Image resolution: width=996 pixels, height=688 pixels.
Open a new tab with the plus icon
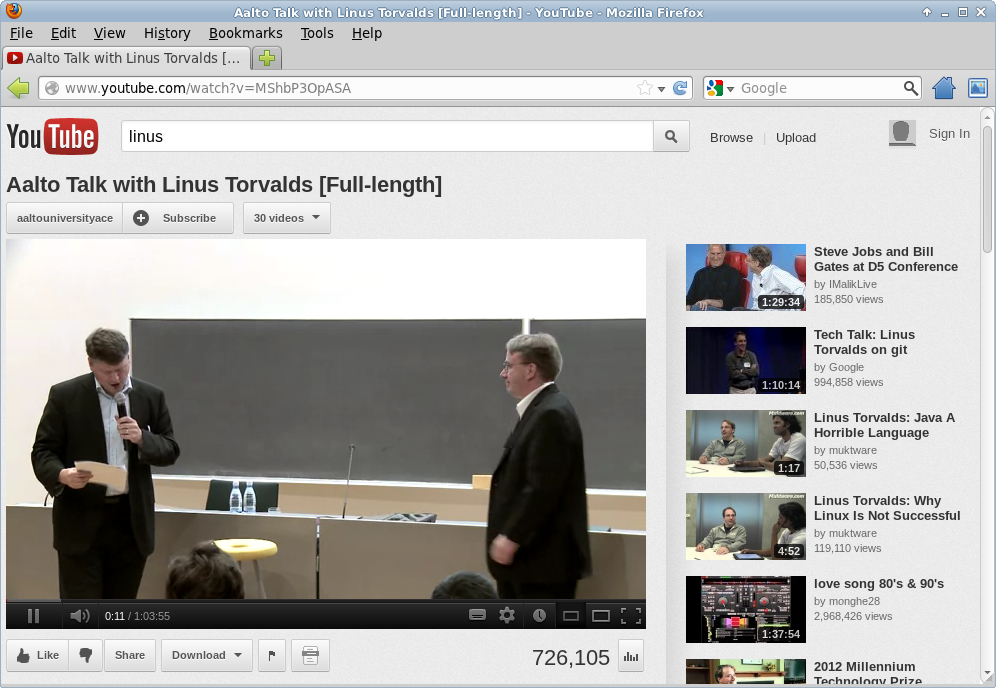267,58
